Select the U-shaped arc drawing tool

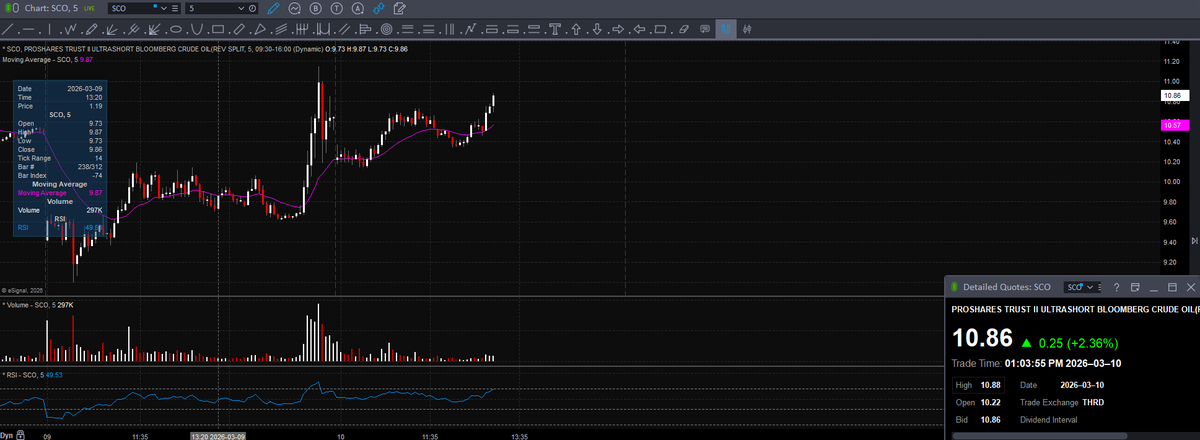[x=197, y=29]
